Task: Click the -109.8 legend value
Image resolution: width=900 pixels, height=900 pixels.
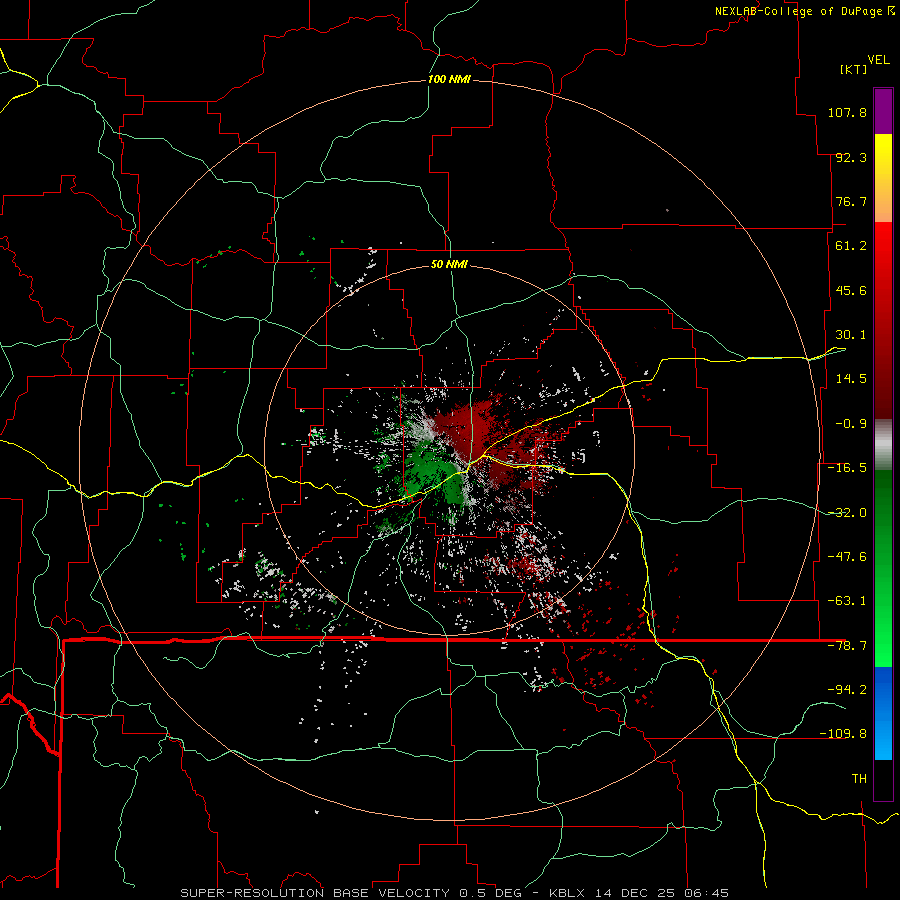Action: click(x=843, y=734)
